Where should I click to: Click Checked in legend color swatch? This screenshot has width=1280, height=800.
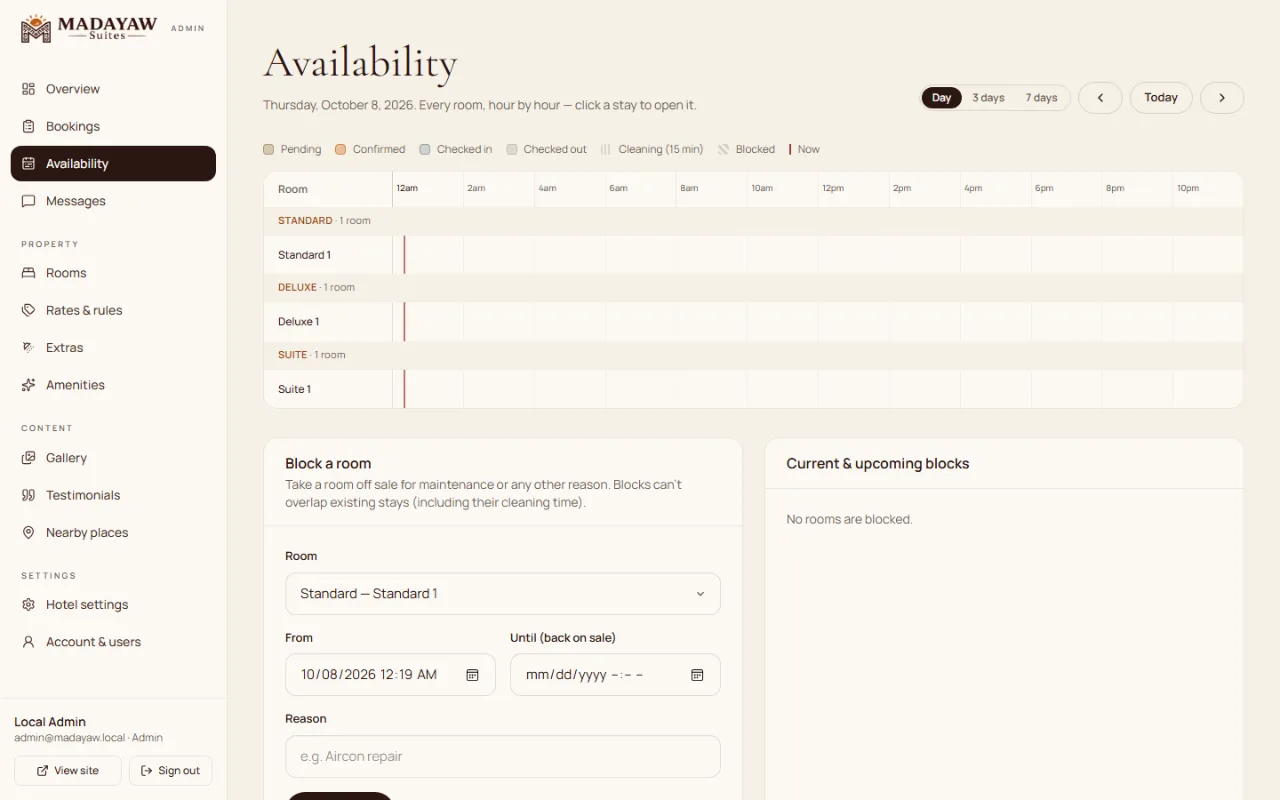tap(425, 149)
